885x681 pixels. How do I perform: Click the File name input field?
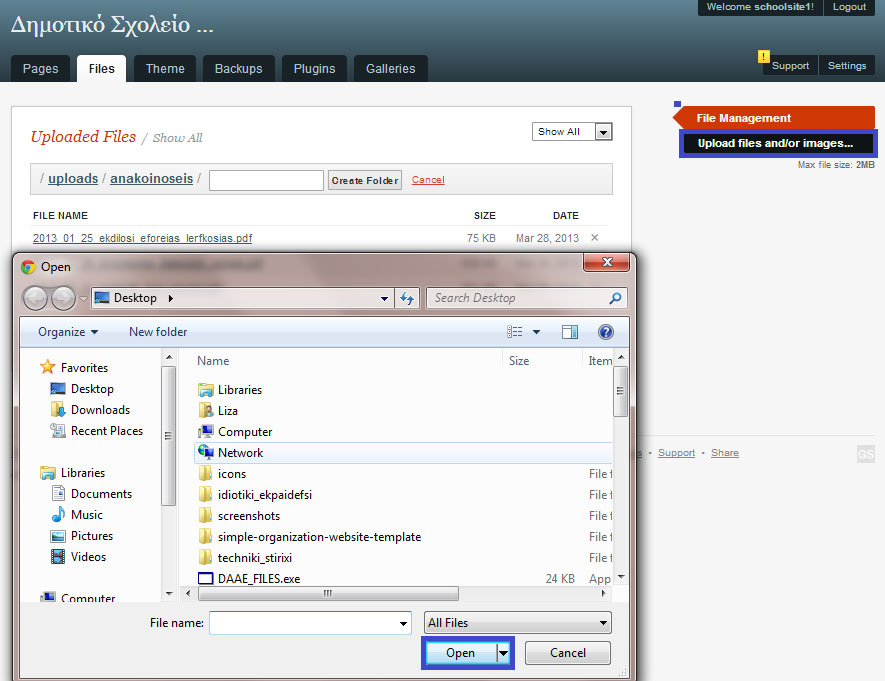tap(310, 623)
